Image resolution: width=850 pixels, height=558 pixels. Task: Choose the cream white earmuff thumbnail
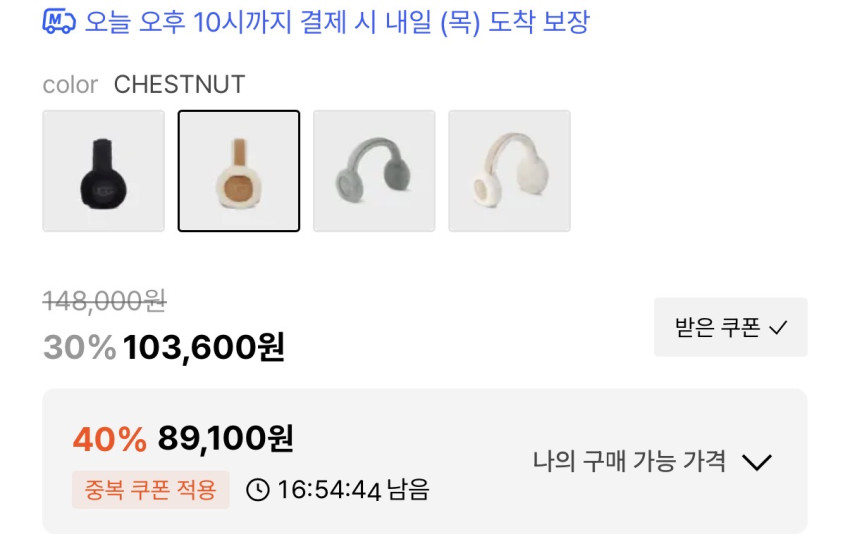click(509, 171)
